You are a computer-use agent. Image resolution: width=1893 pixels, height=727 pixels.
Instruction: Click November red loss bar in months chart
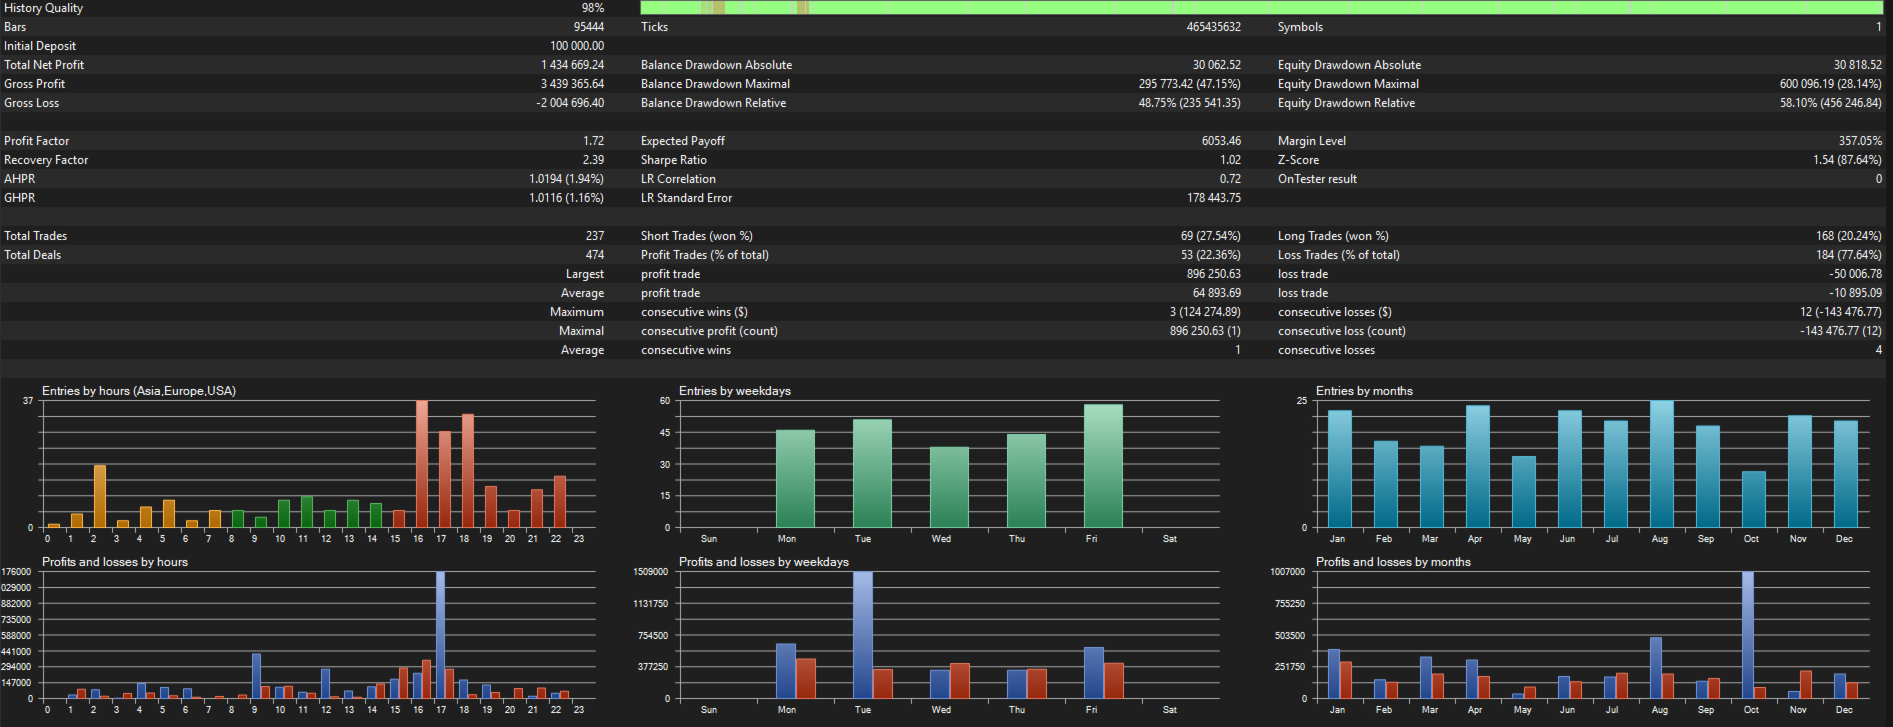click(1805, 684)
